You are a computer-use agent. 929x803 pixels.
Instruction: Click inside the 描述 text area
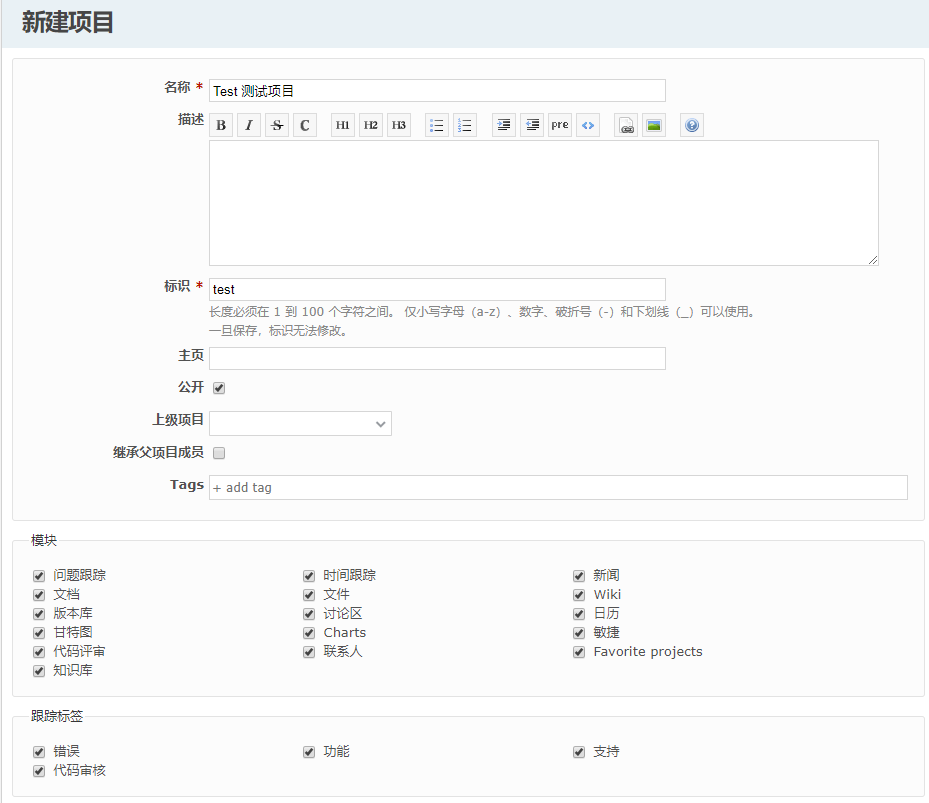[x=543, y=203]
